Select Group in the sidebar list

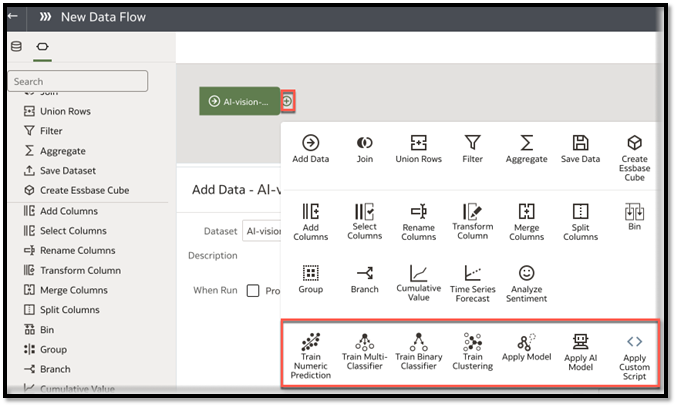tap(45, 350)
